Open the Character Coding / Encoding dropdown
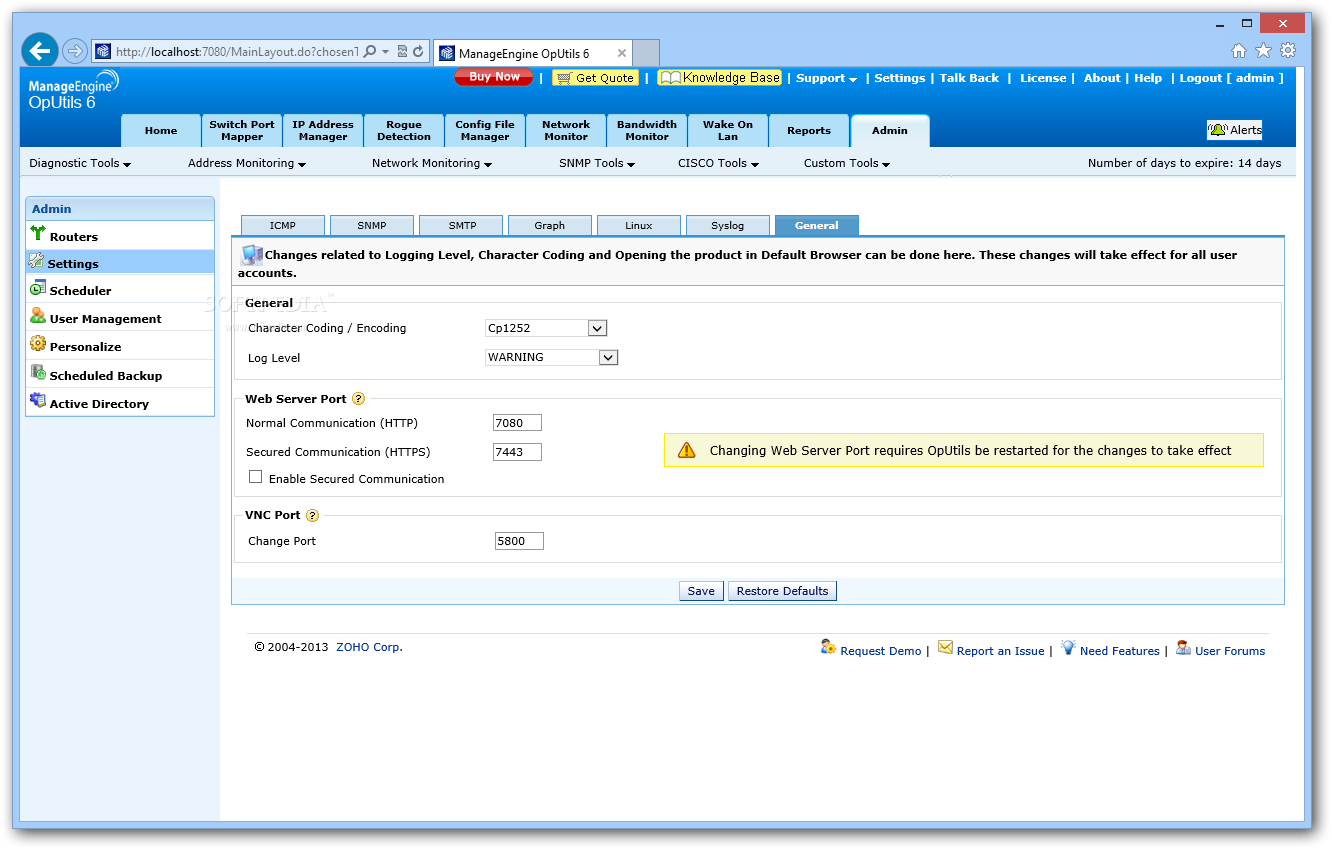The image size is (1332, 849). 546,328
